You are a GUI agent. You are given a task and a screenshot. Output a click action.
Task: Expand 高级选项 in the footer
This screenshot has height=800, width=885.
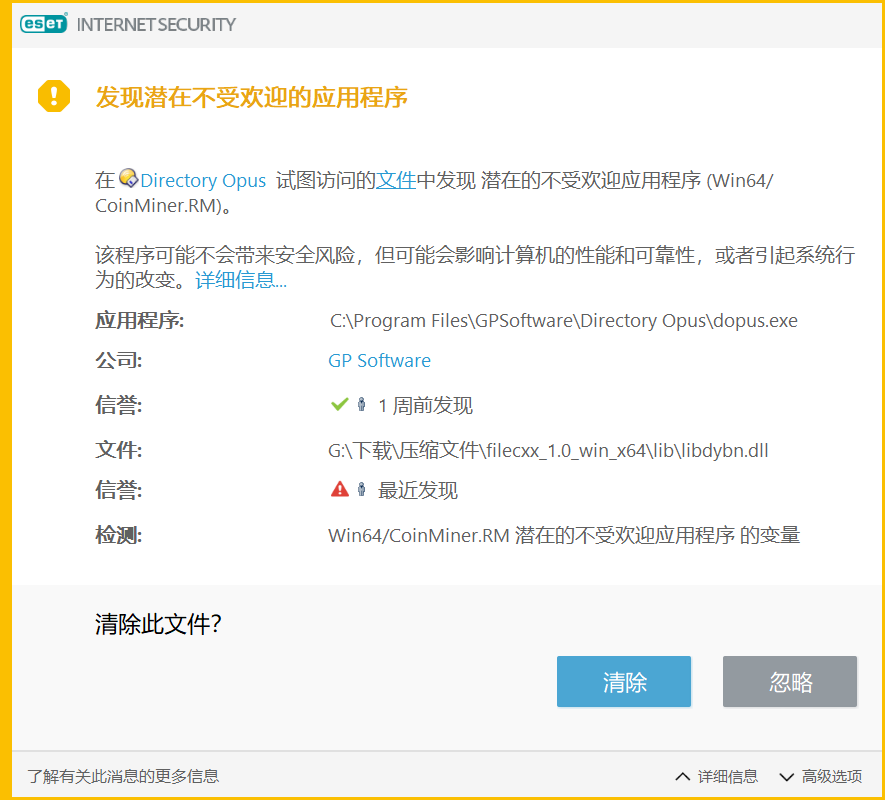820,776
